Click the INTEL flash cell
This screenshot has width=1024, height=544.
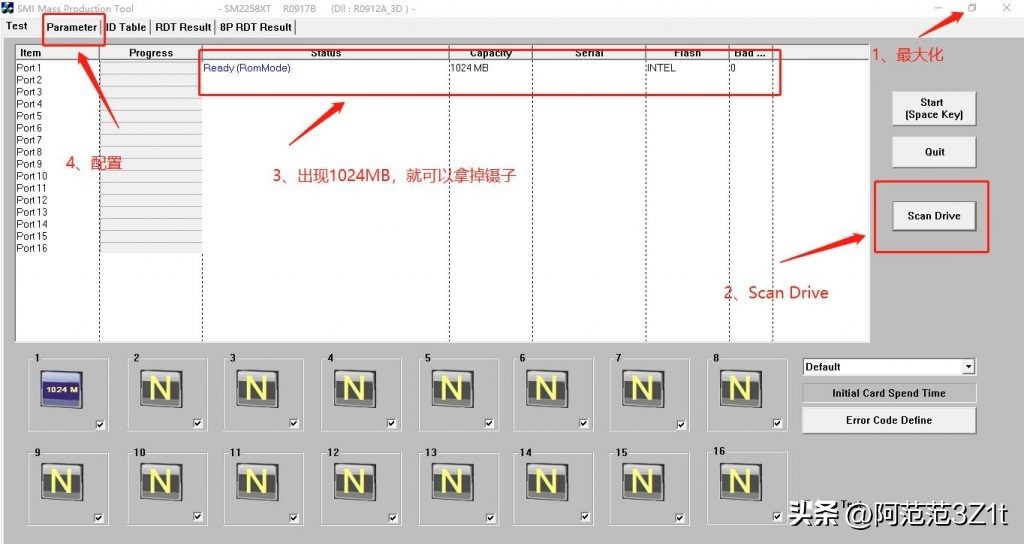click(662, 68)
